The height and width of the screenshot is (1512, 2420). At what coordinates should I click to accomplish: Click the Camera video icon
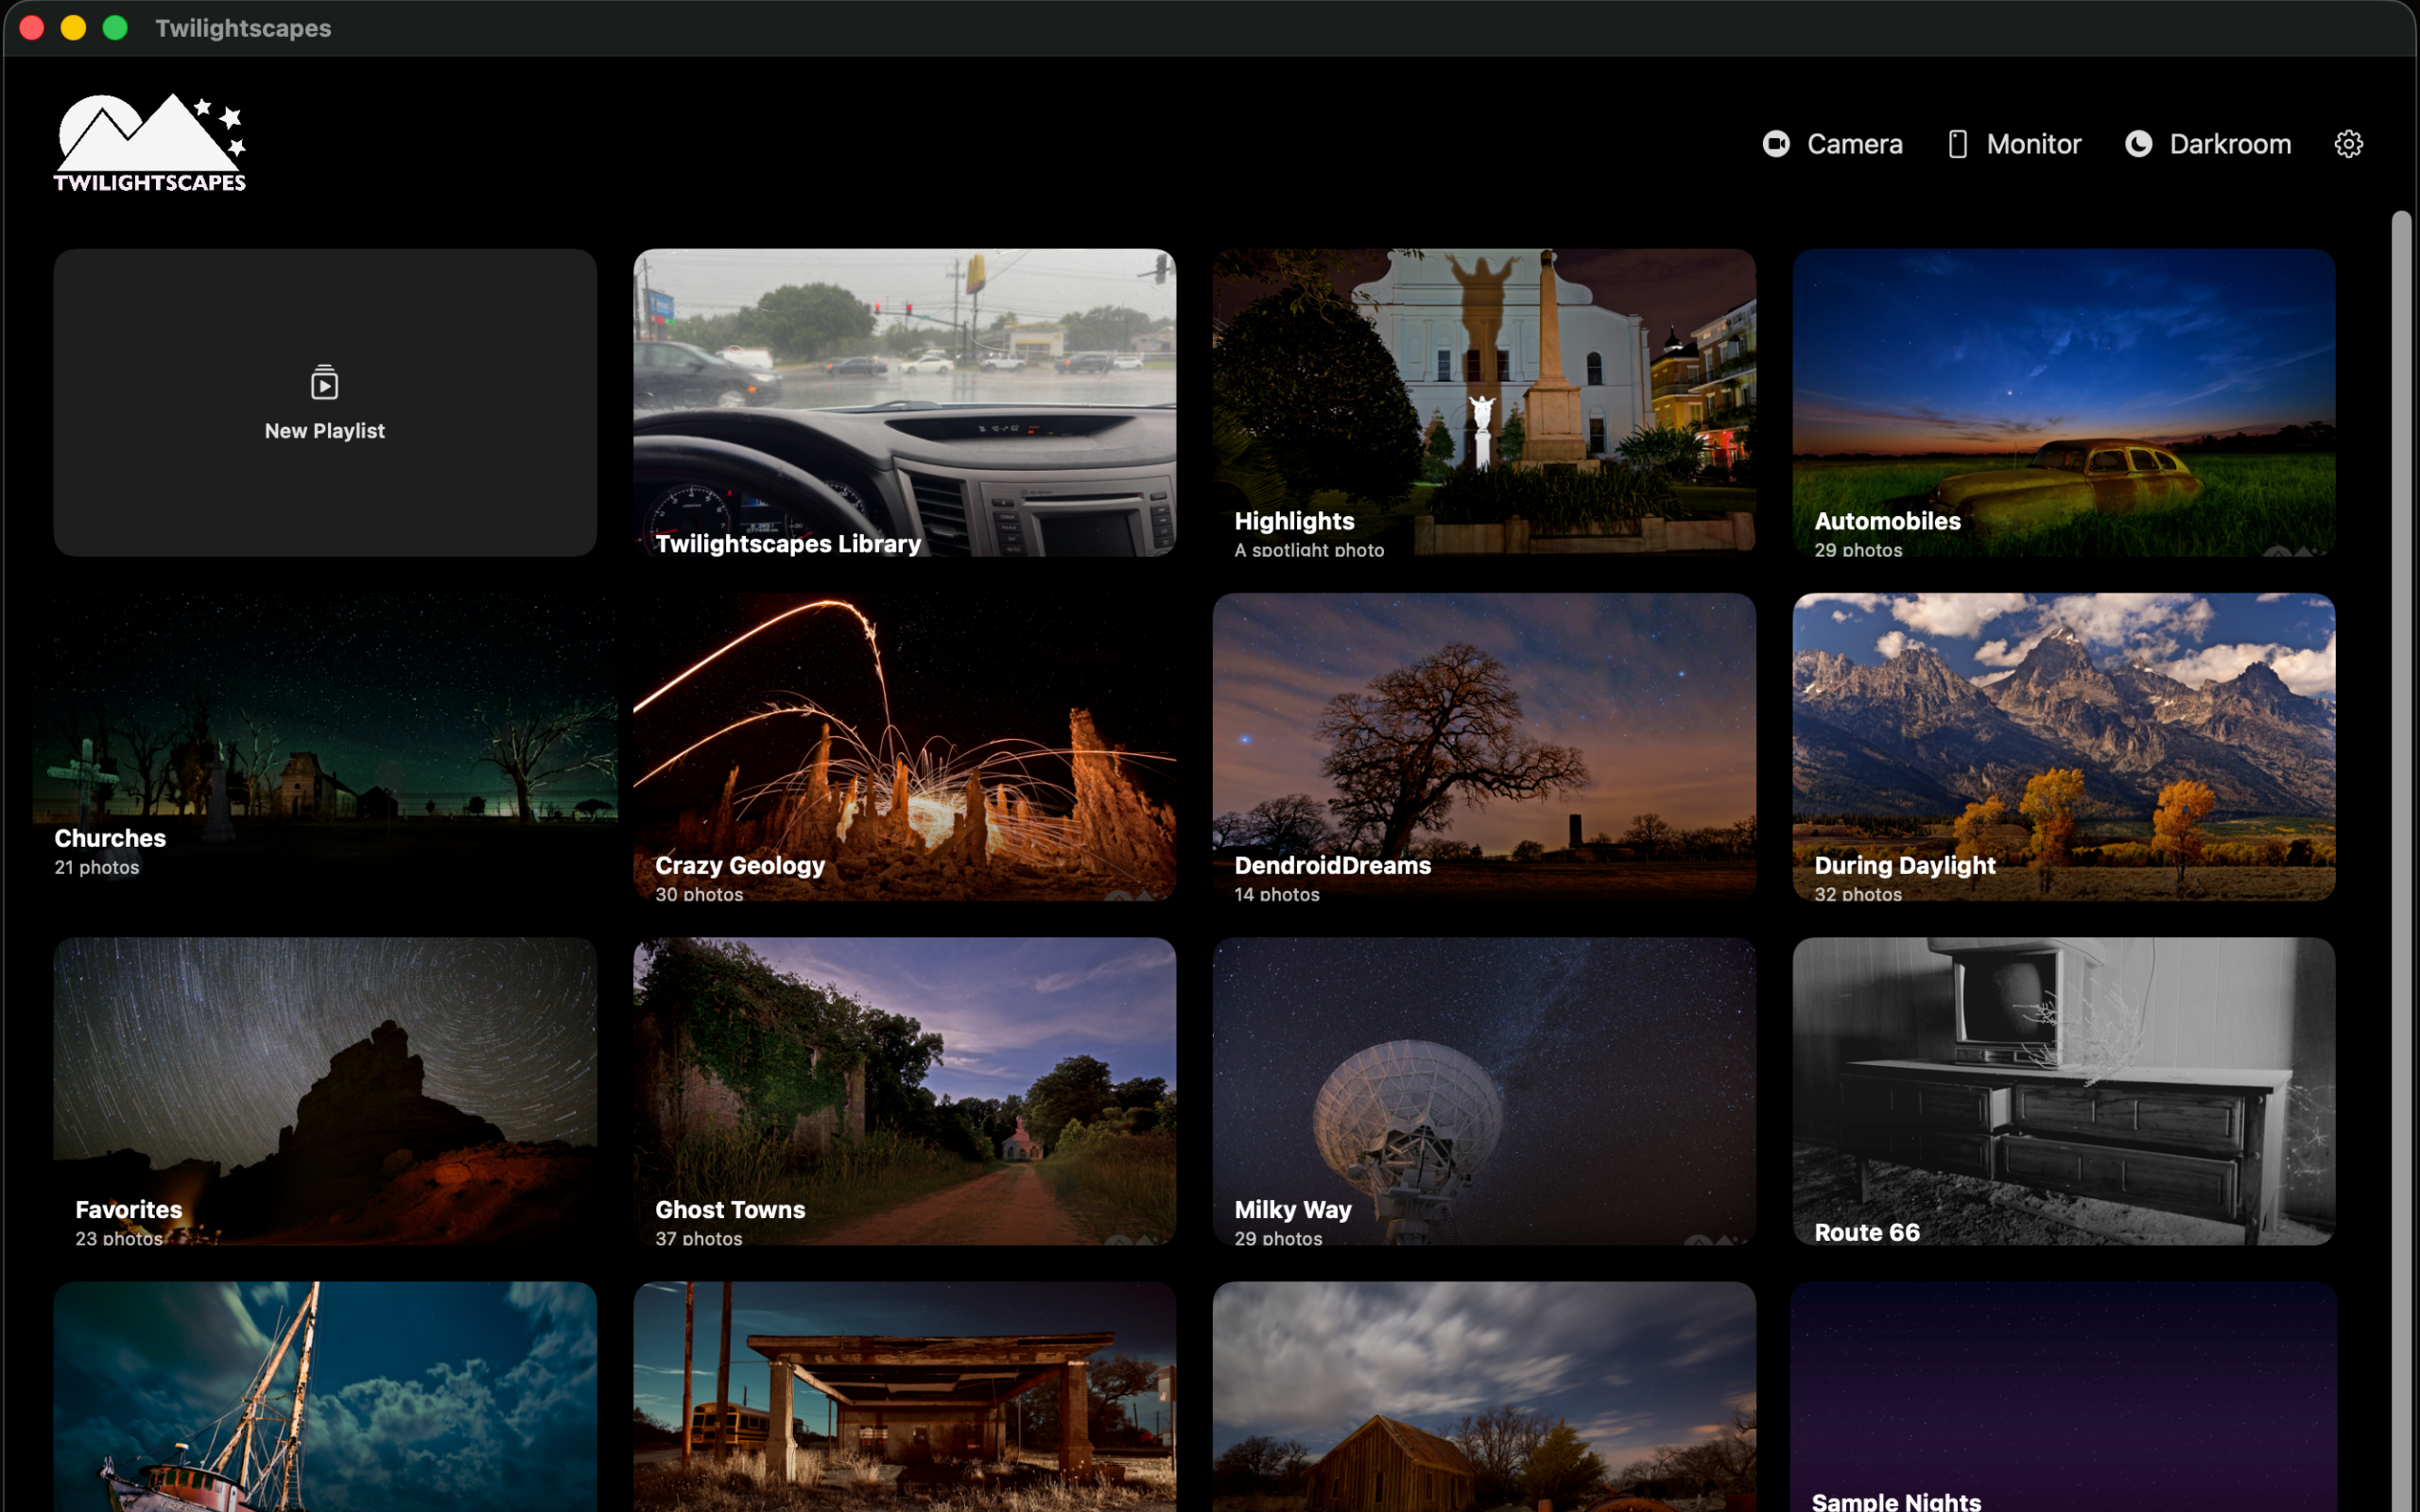(1776, 144)
